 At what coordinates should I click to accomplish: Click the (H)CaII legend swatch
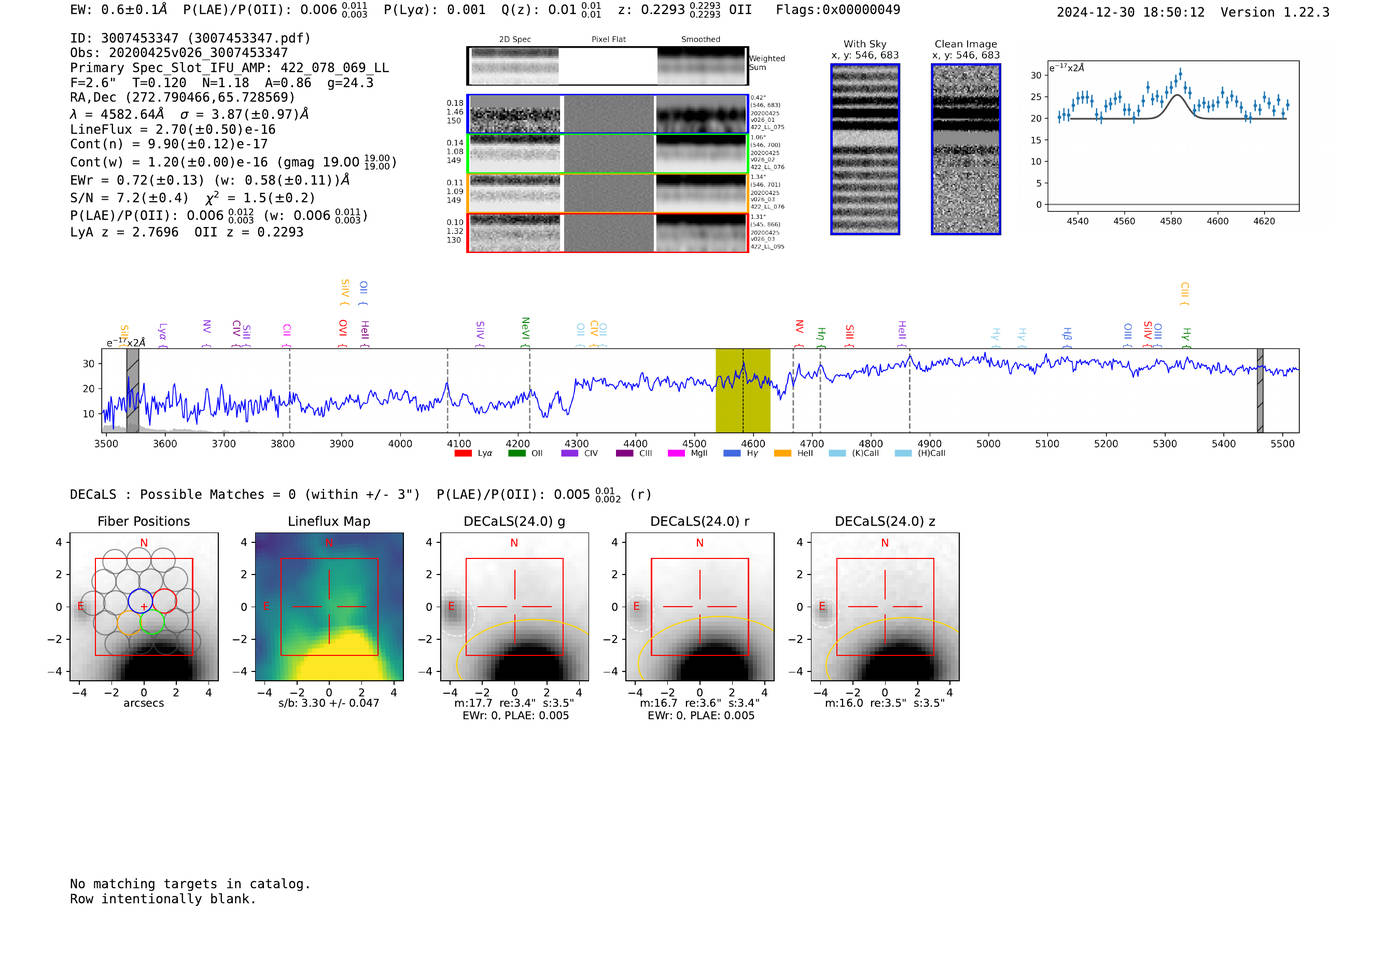tap(903, 453)
